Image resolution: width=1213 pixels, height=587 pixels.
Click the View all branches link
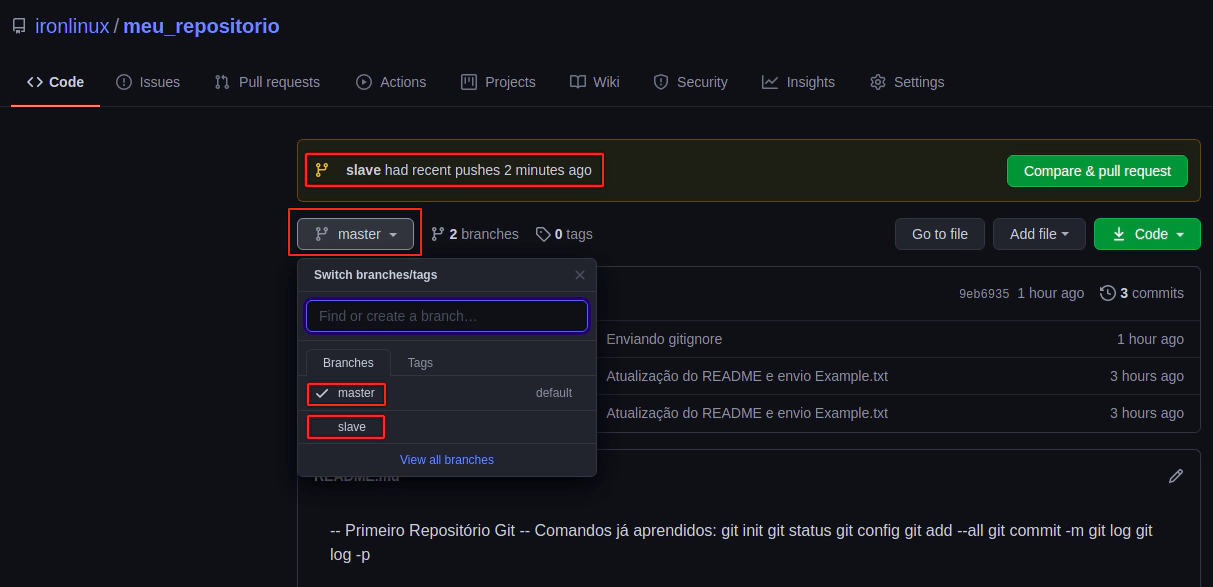446,460
